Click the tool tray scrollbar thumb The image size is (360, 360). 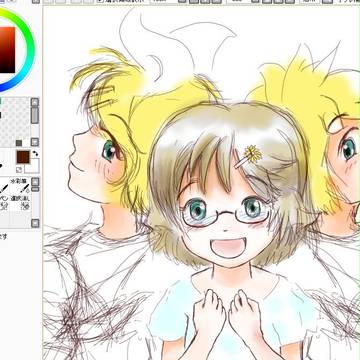pos(35,189)
